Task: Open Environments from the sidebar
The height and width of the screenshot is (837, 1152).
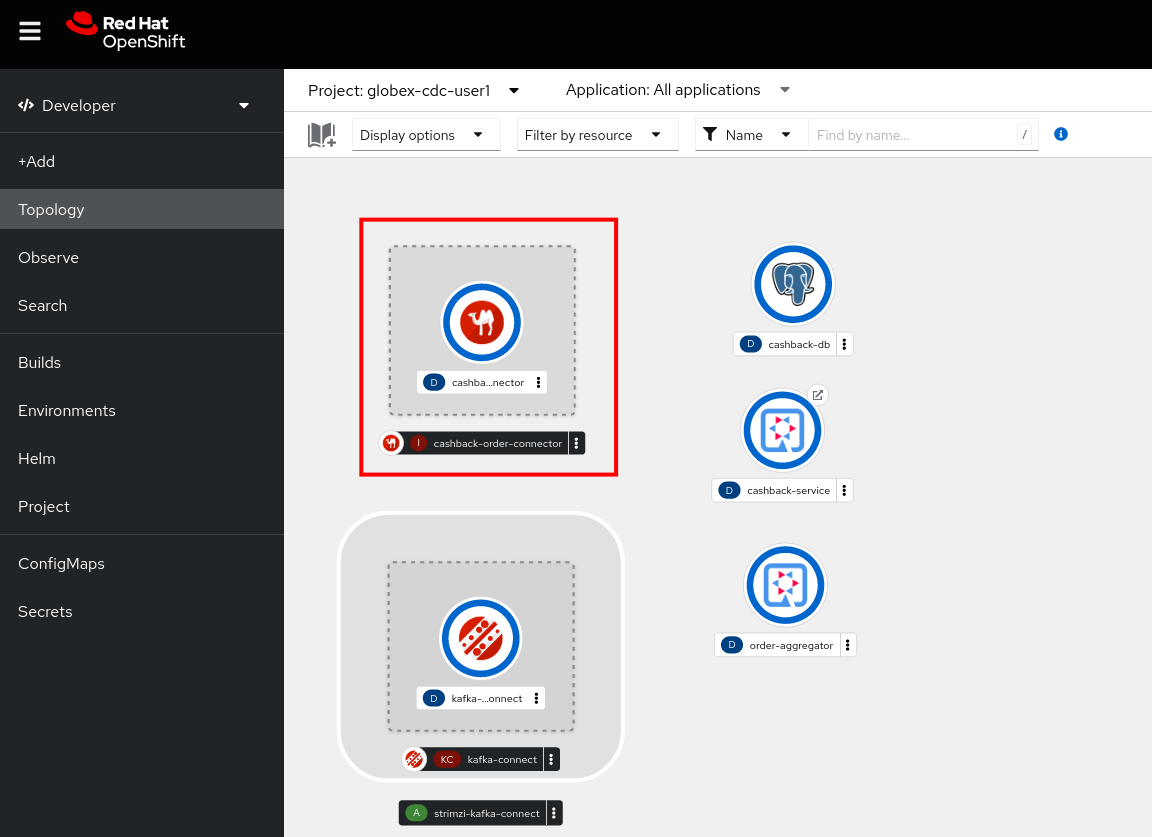Action: tap(142, 411)
